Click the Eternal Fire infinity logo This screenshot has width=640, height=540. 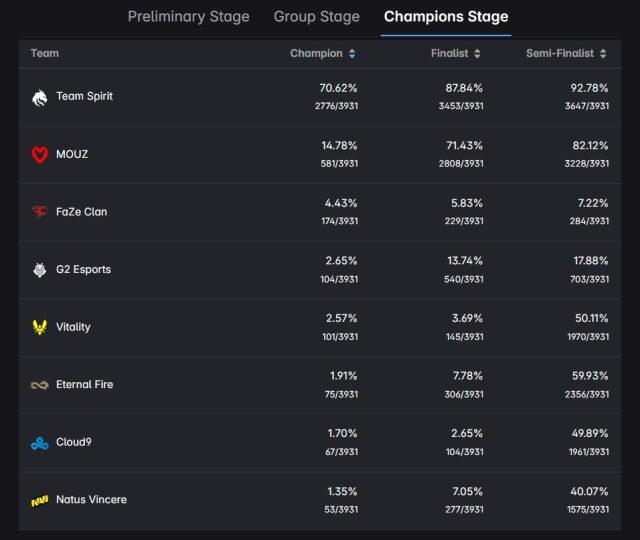pos(39,385)
